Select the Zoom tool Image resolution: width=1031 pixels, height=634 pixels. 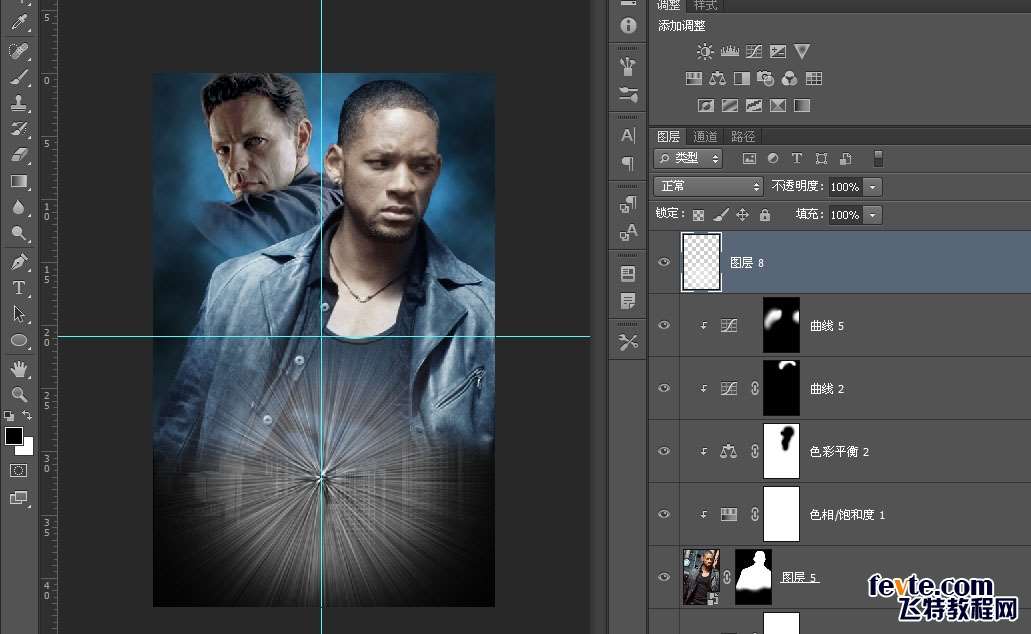click(19, 394)
